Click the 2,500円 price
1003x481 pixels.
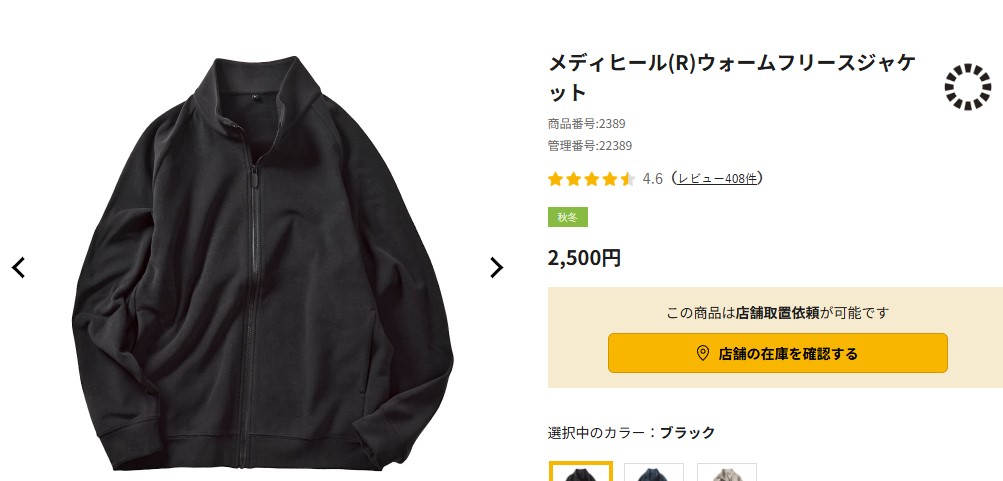584,258
